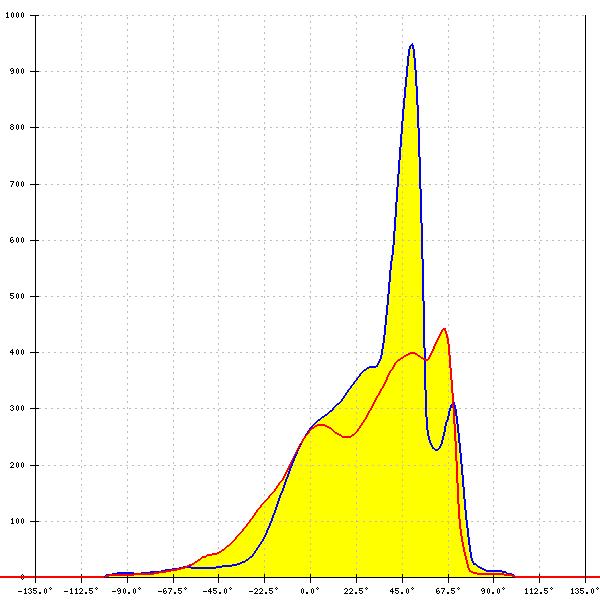The height and width of the screenshot is (600, 600).
Task: Click the 500 y-axis label
Action: [17, 296]
